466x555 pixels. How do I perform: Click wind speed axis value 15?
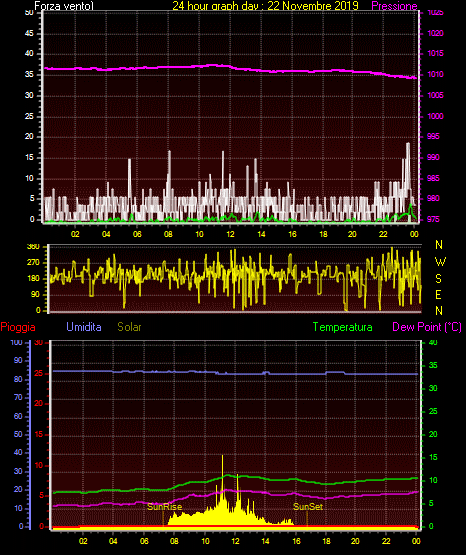29,157
